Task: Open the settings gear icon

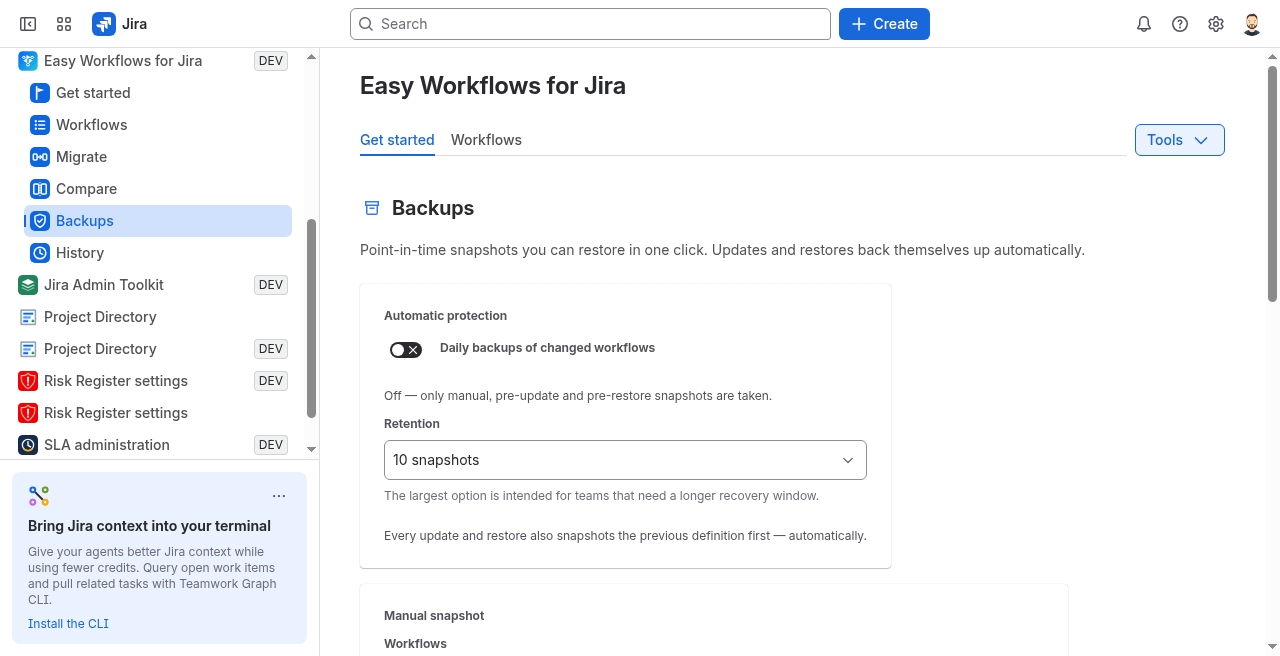Action: point(1216,24)
